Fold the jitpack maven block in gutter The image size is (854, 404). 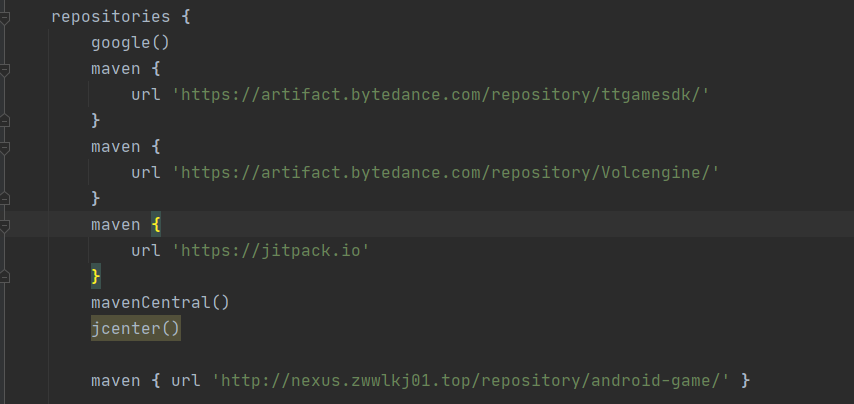4,226
